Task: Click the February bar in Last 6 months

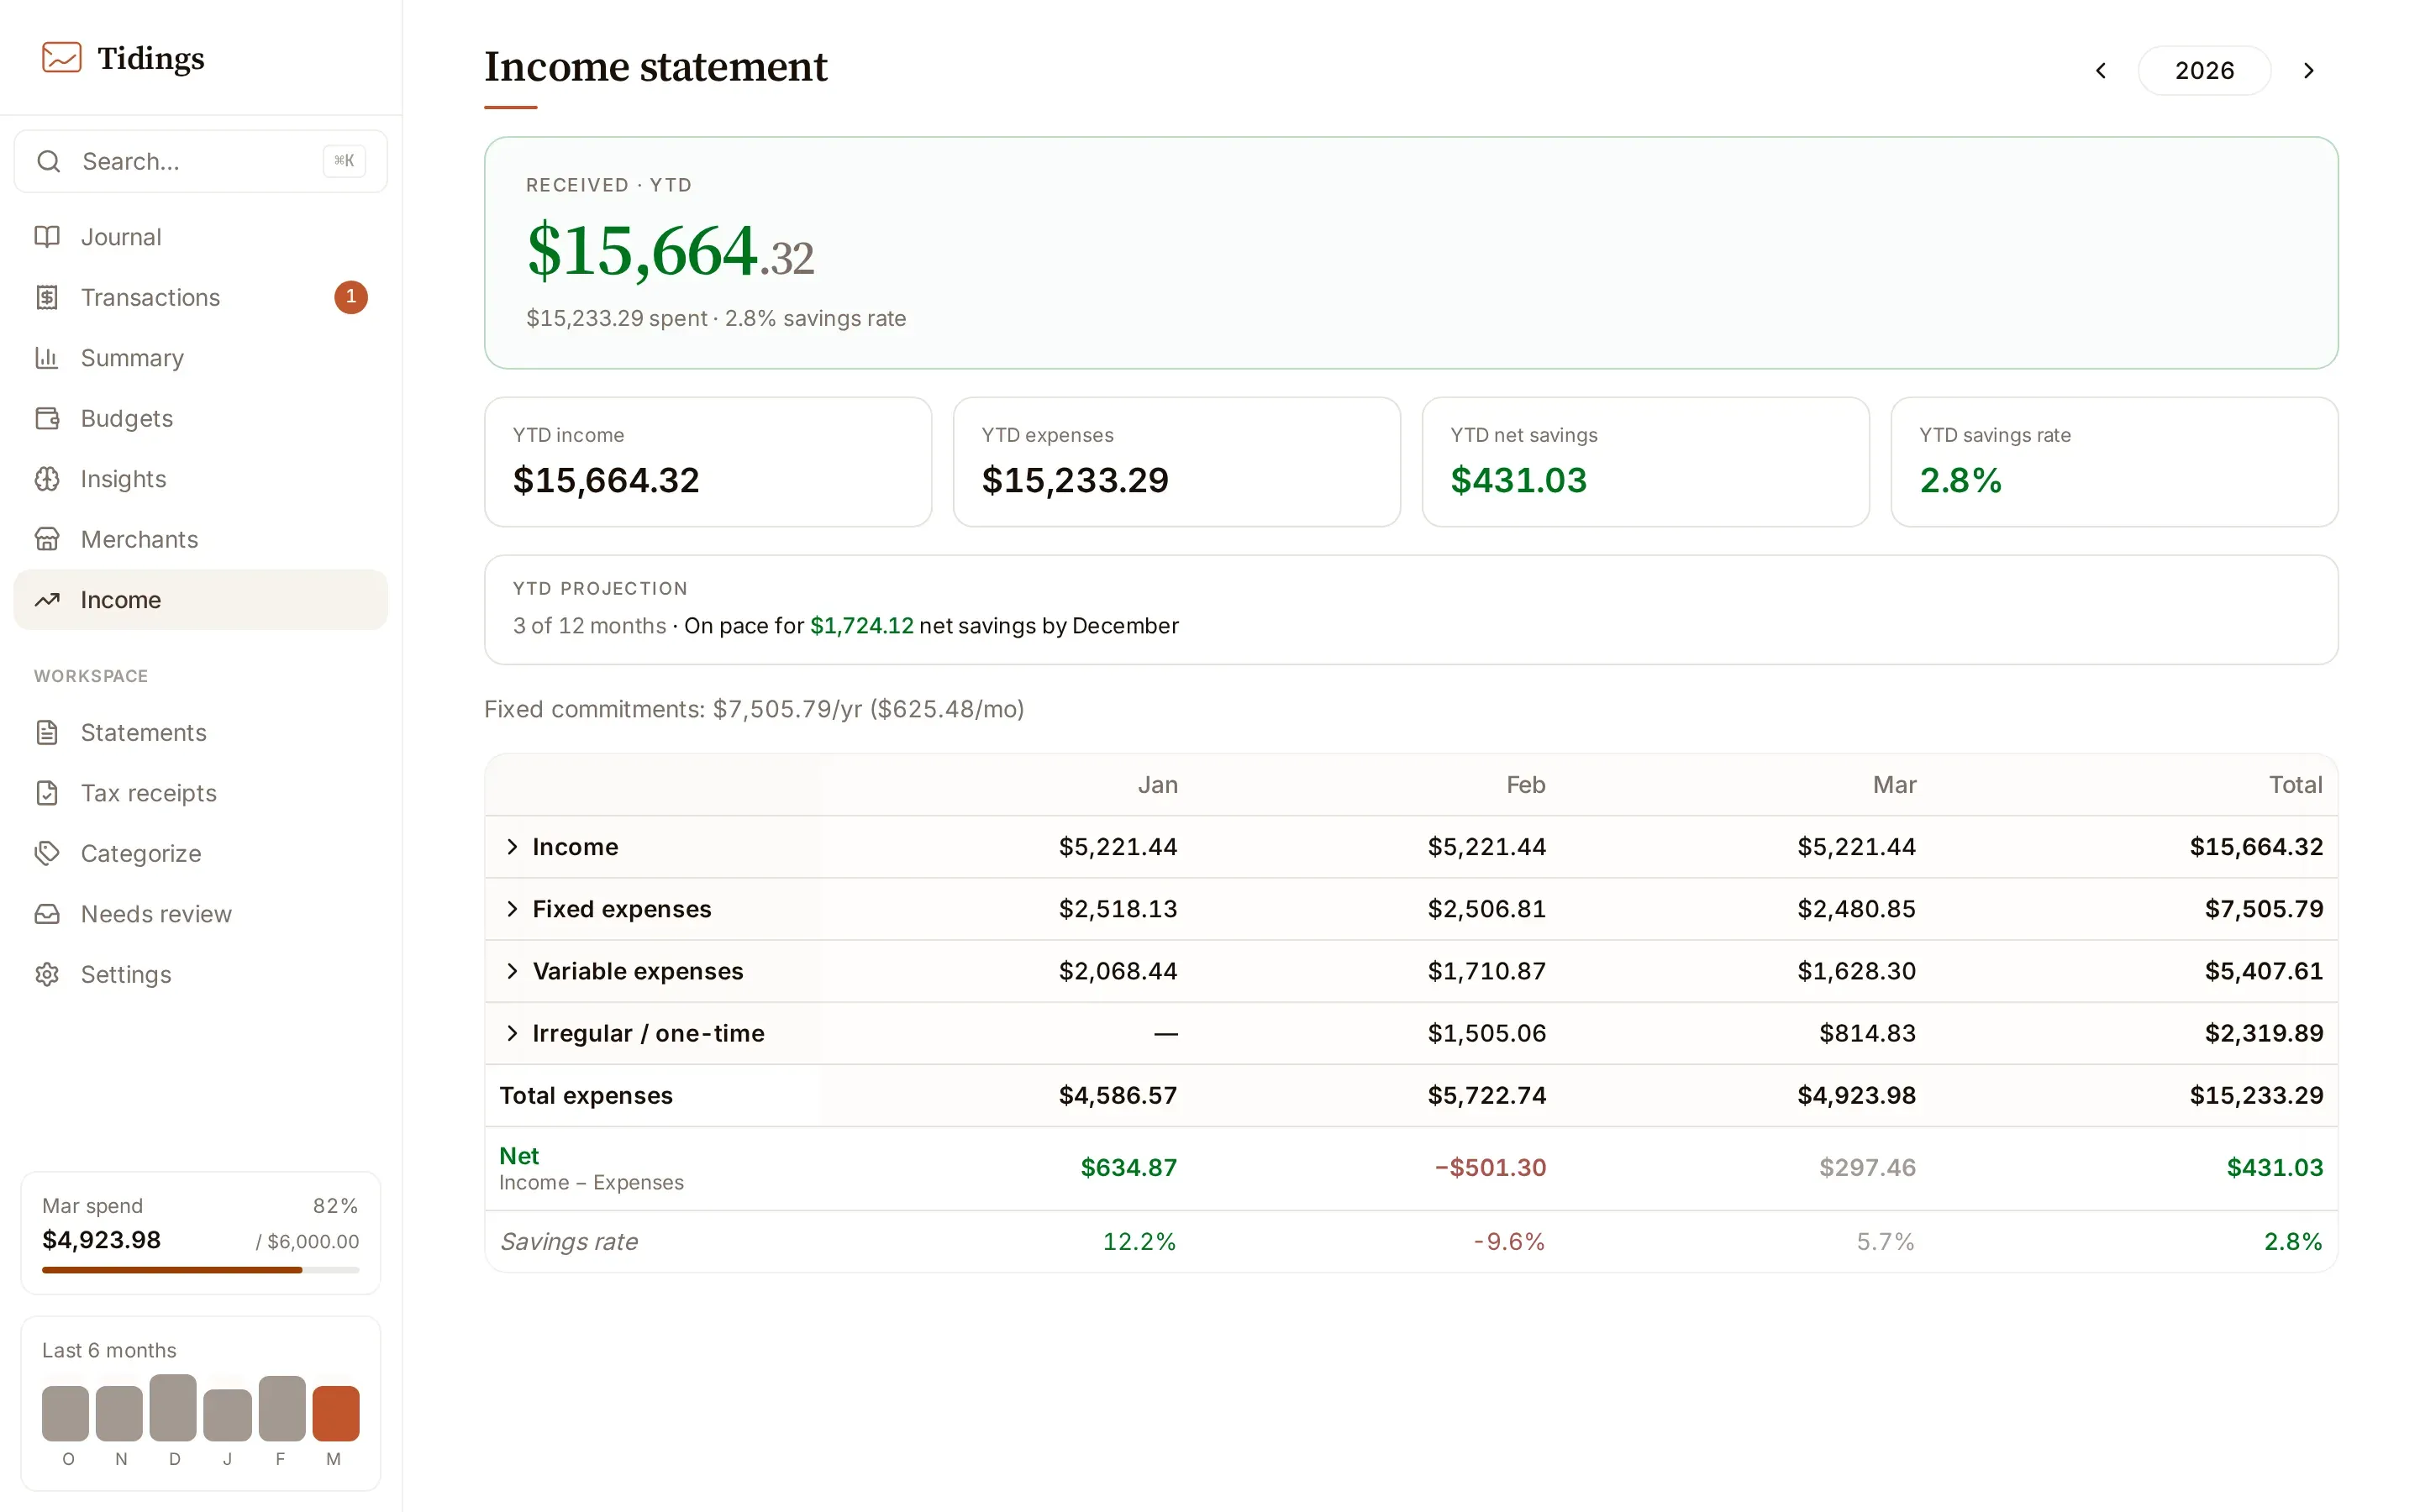Action: pyautogui.click(x=282, y=1408)
